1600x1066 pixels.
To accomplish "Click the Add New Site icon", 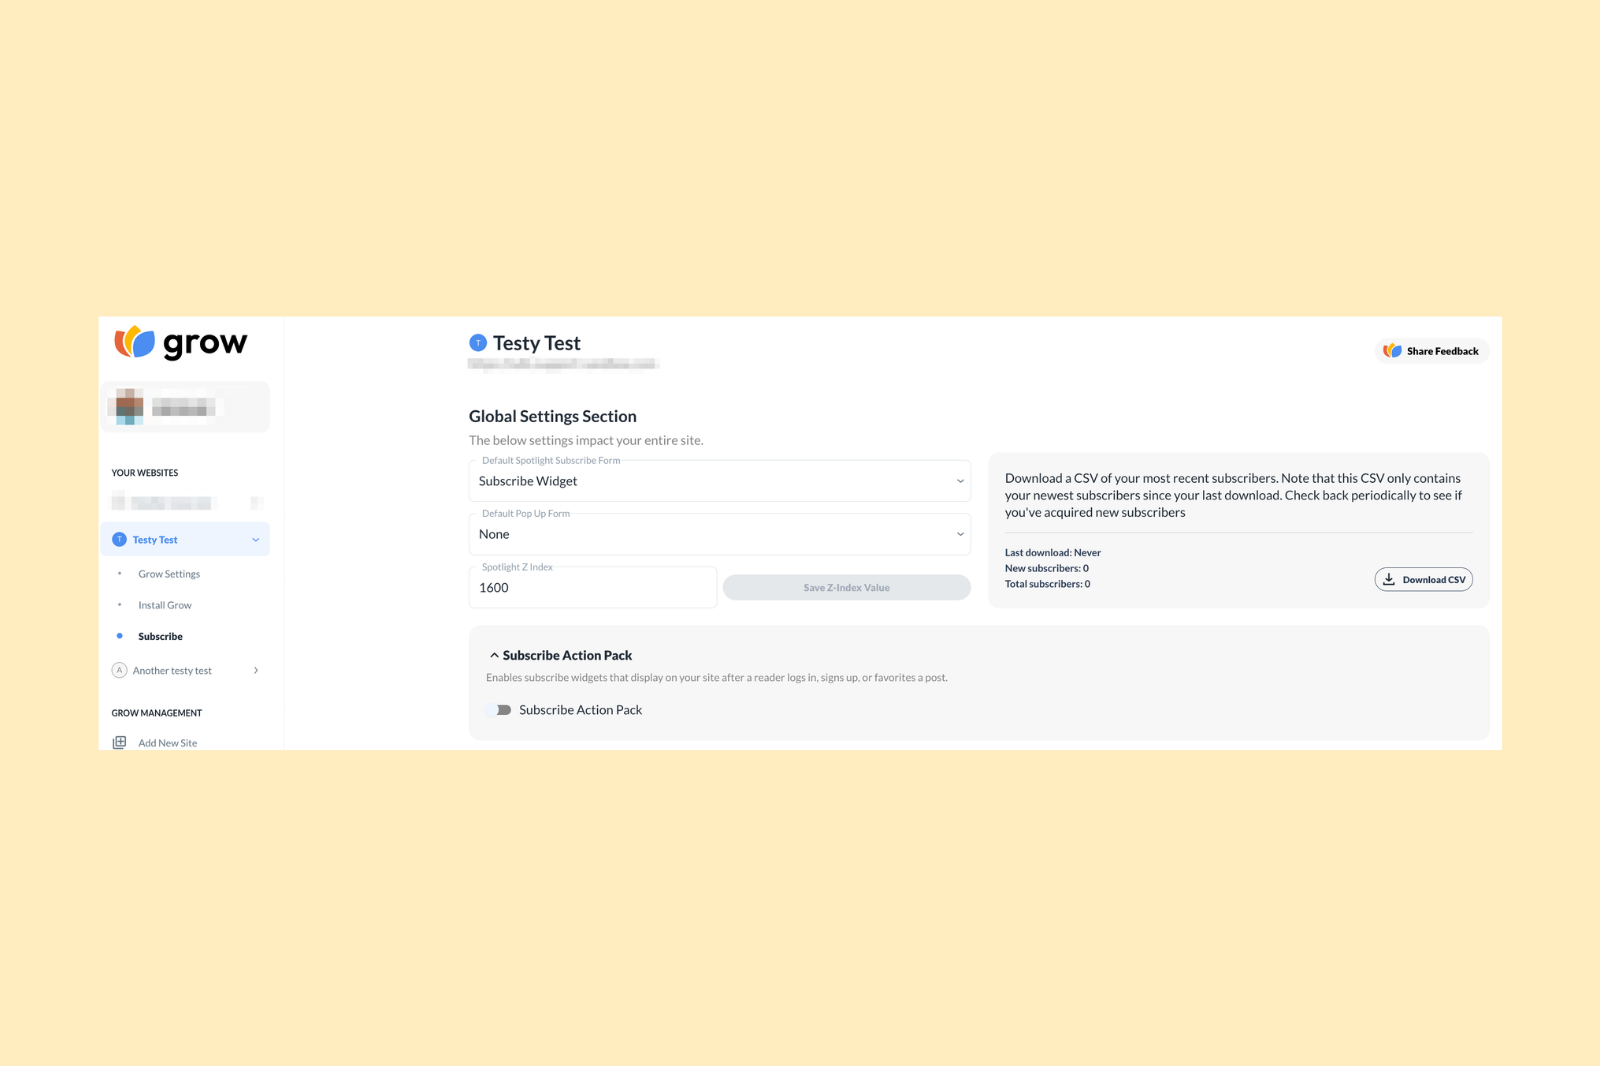I will tap(119, 742).
